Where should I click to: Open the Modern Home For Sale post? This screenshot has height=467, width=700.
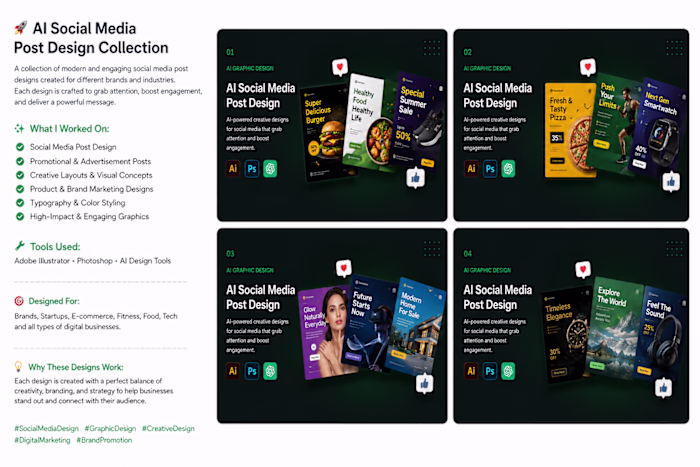(415, 326)
